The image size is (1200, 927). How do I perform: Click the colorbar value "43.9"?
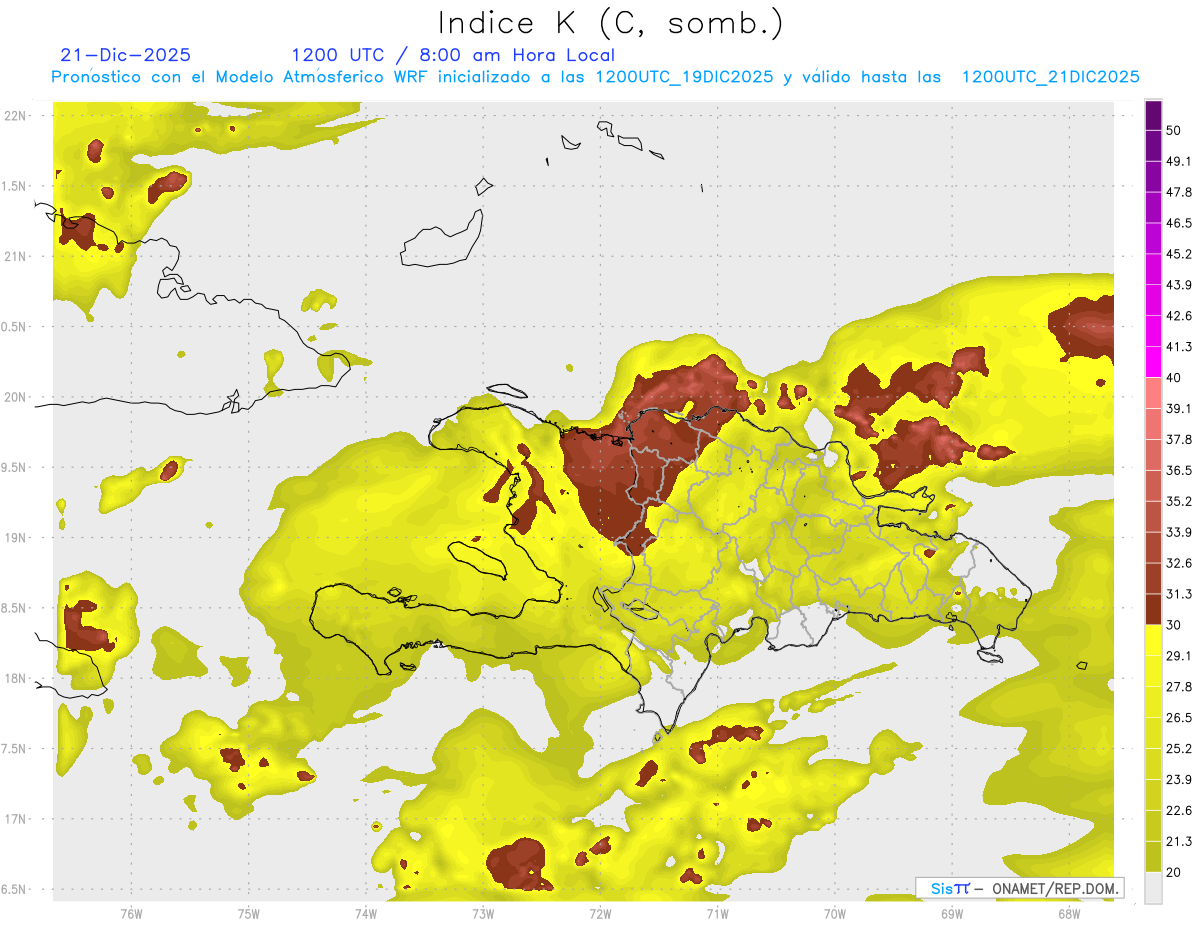pos(1178,285)
